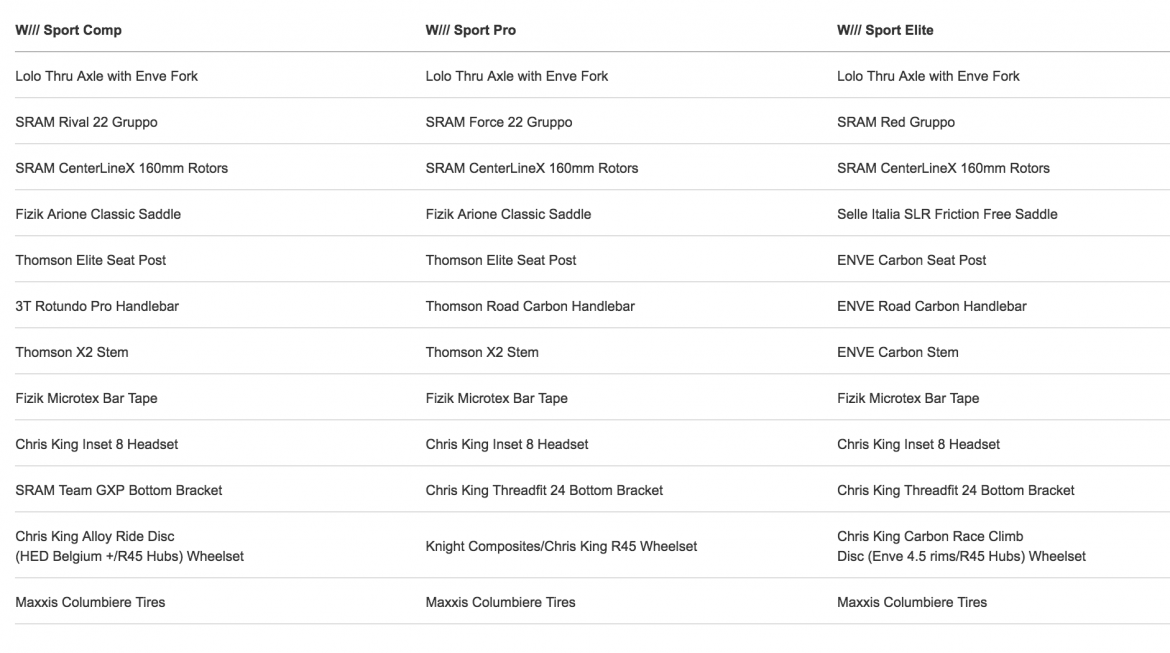Click Maxxis Columbiere Tires under Sport Elite
Screen dimensions: 1170x653
(x=912, y=602)
